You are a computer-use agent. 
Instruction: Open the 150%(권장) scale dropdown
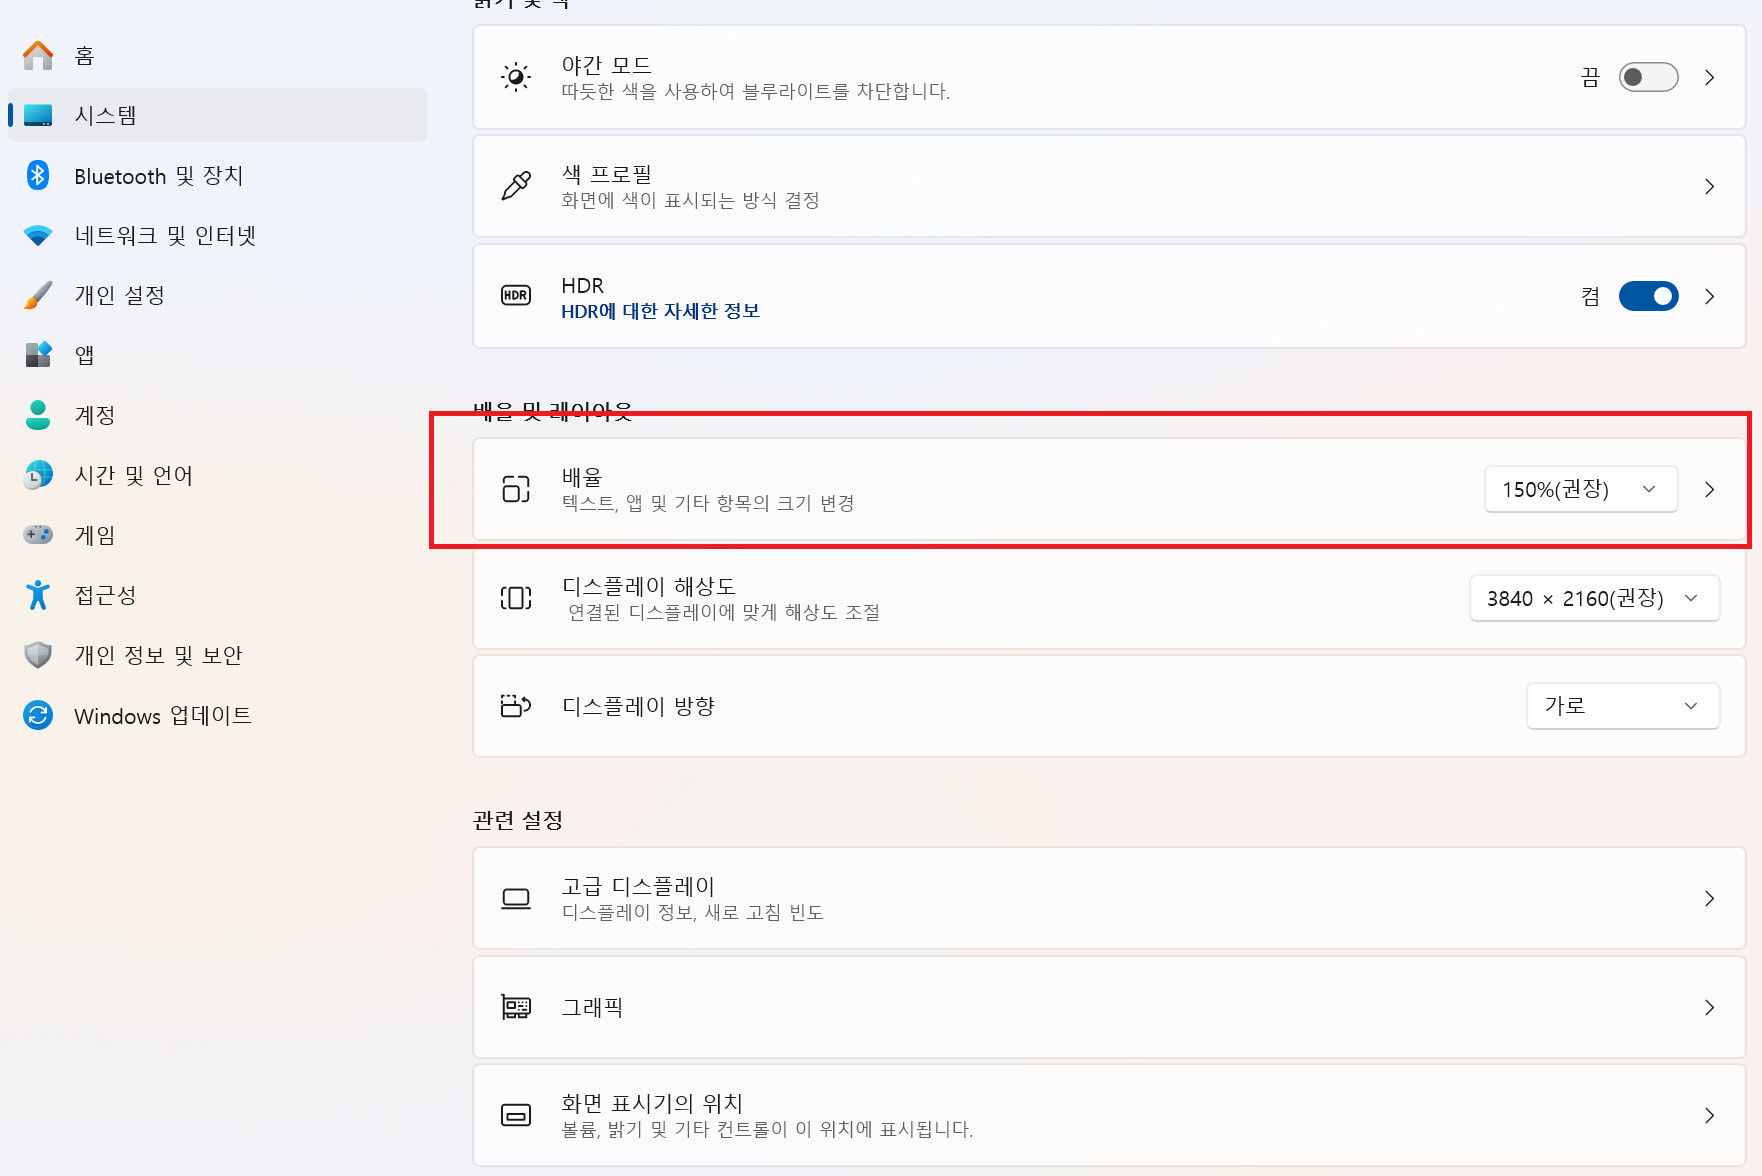(x=1580, y=489)
